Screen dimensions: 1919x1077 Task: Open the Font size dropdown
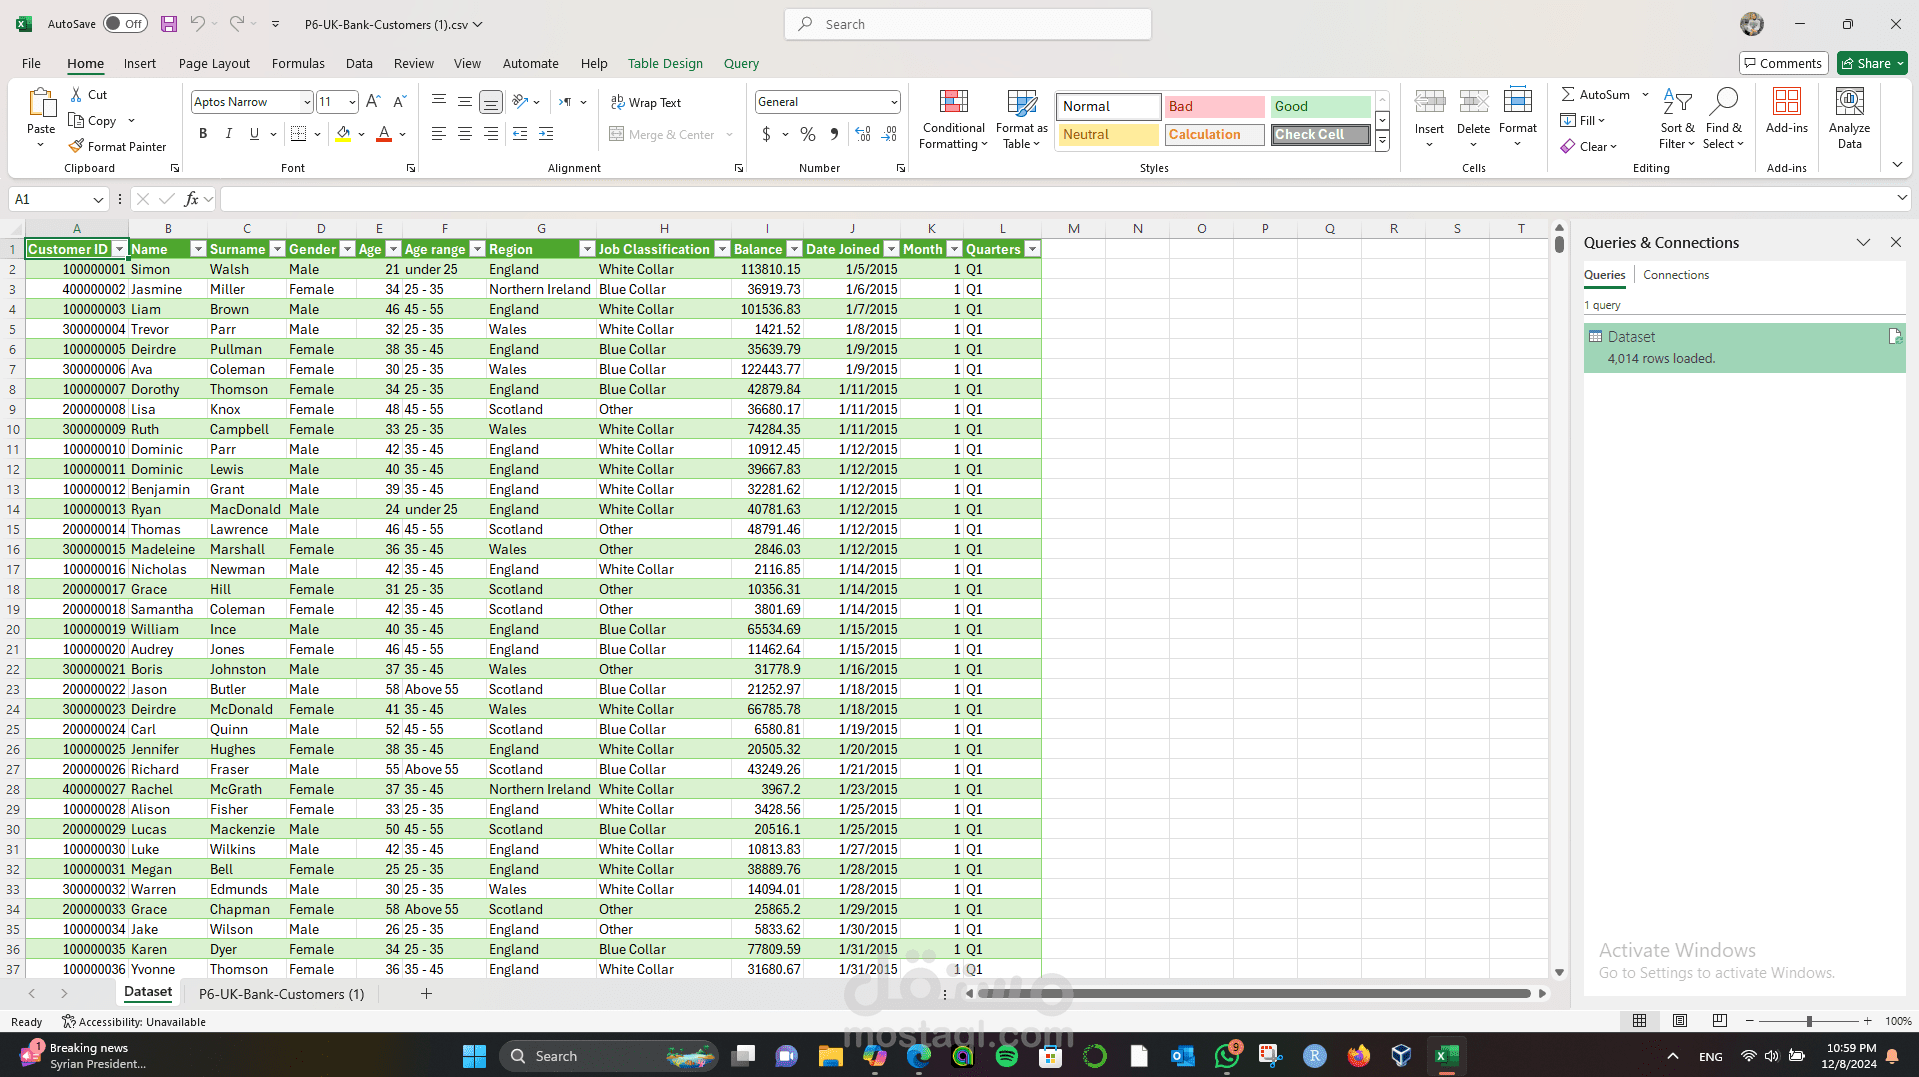point(352,102)
